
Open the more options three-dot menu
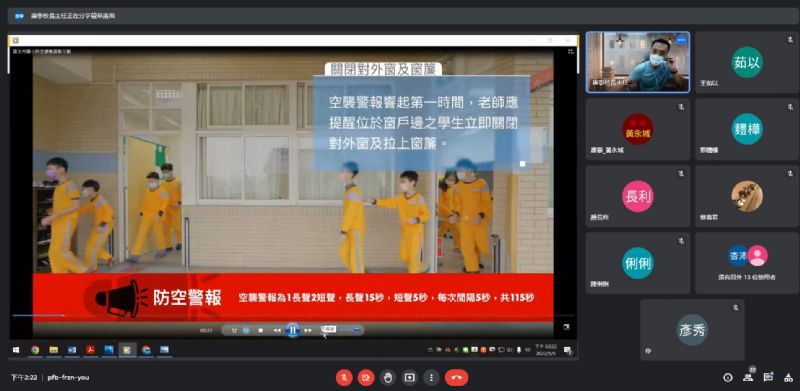[431, 378]
